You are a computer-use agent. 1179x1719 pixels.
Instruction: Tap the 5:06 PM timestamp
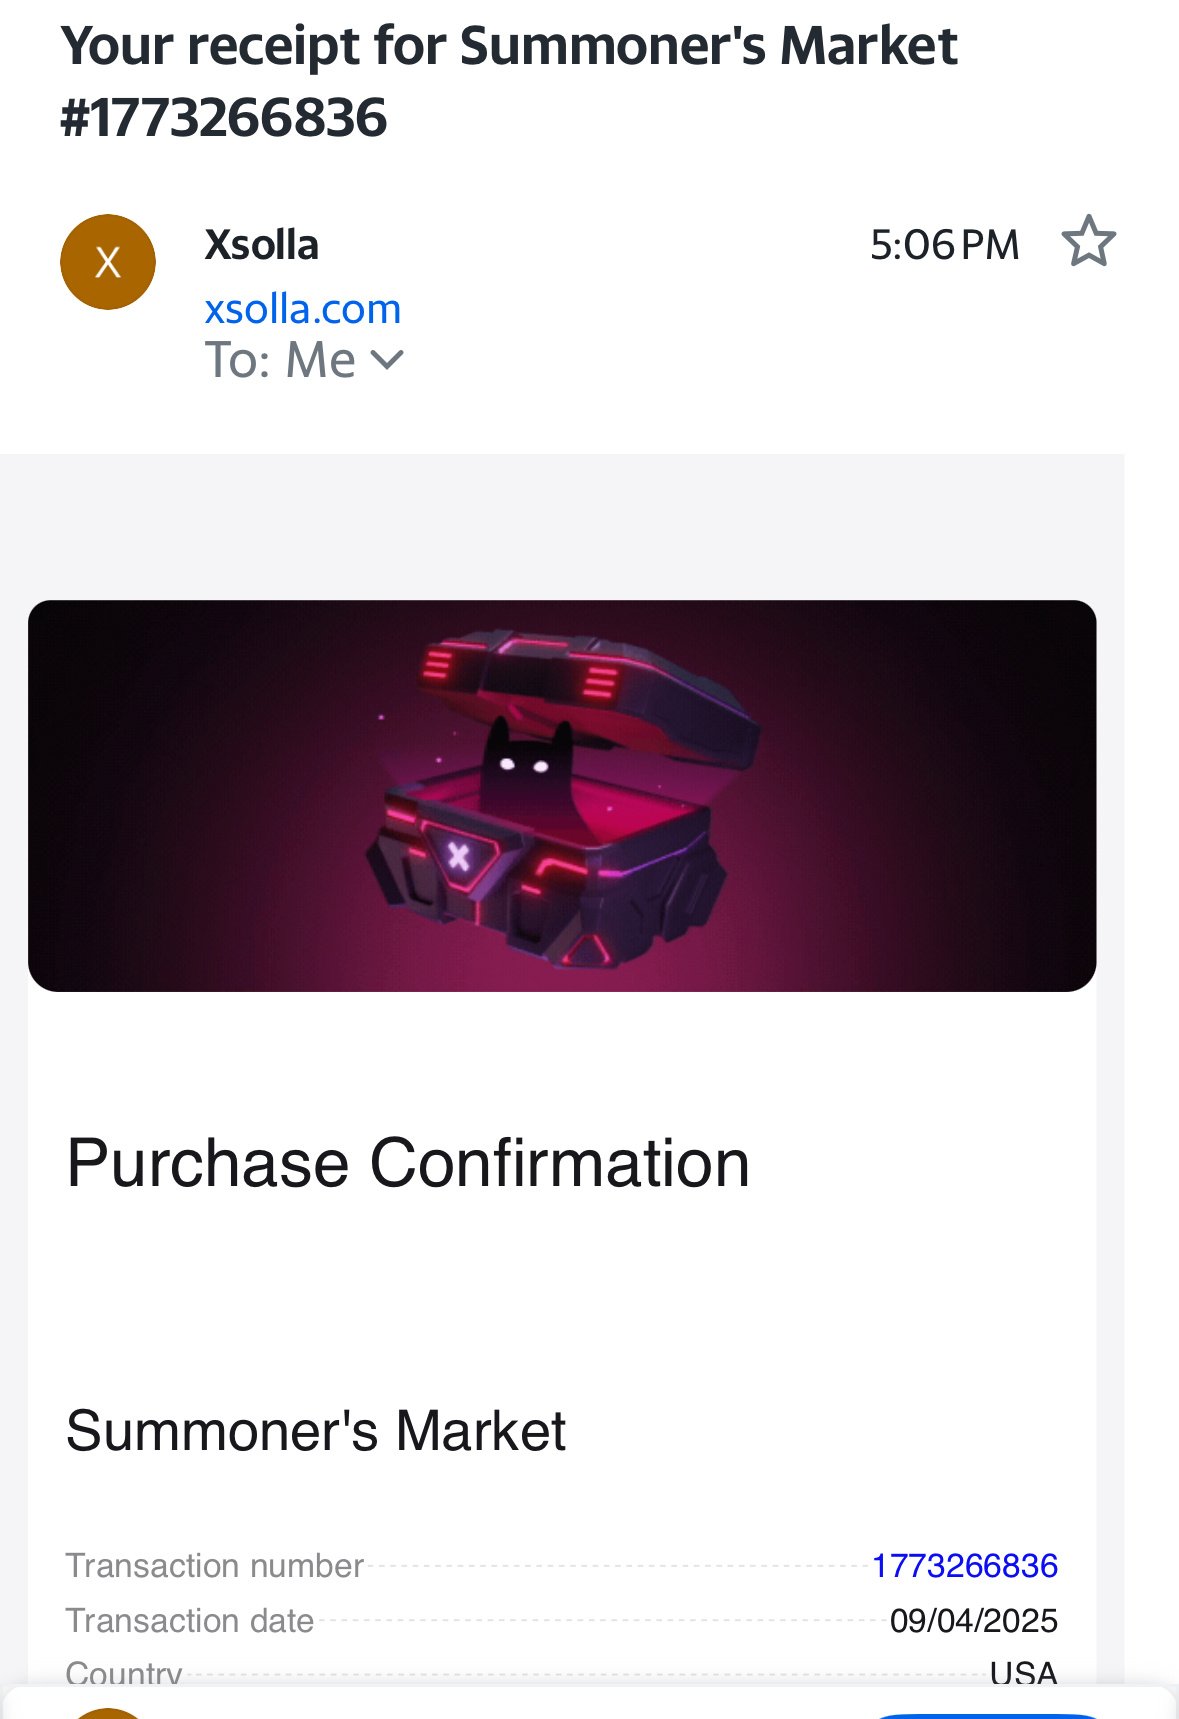pyautogui.click(x=944, y=245)
